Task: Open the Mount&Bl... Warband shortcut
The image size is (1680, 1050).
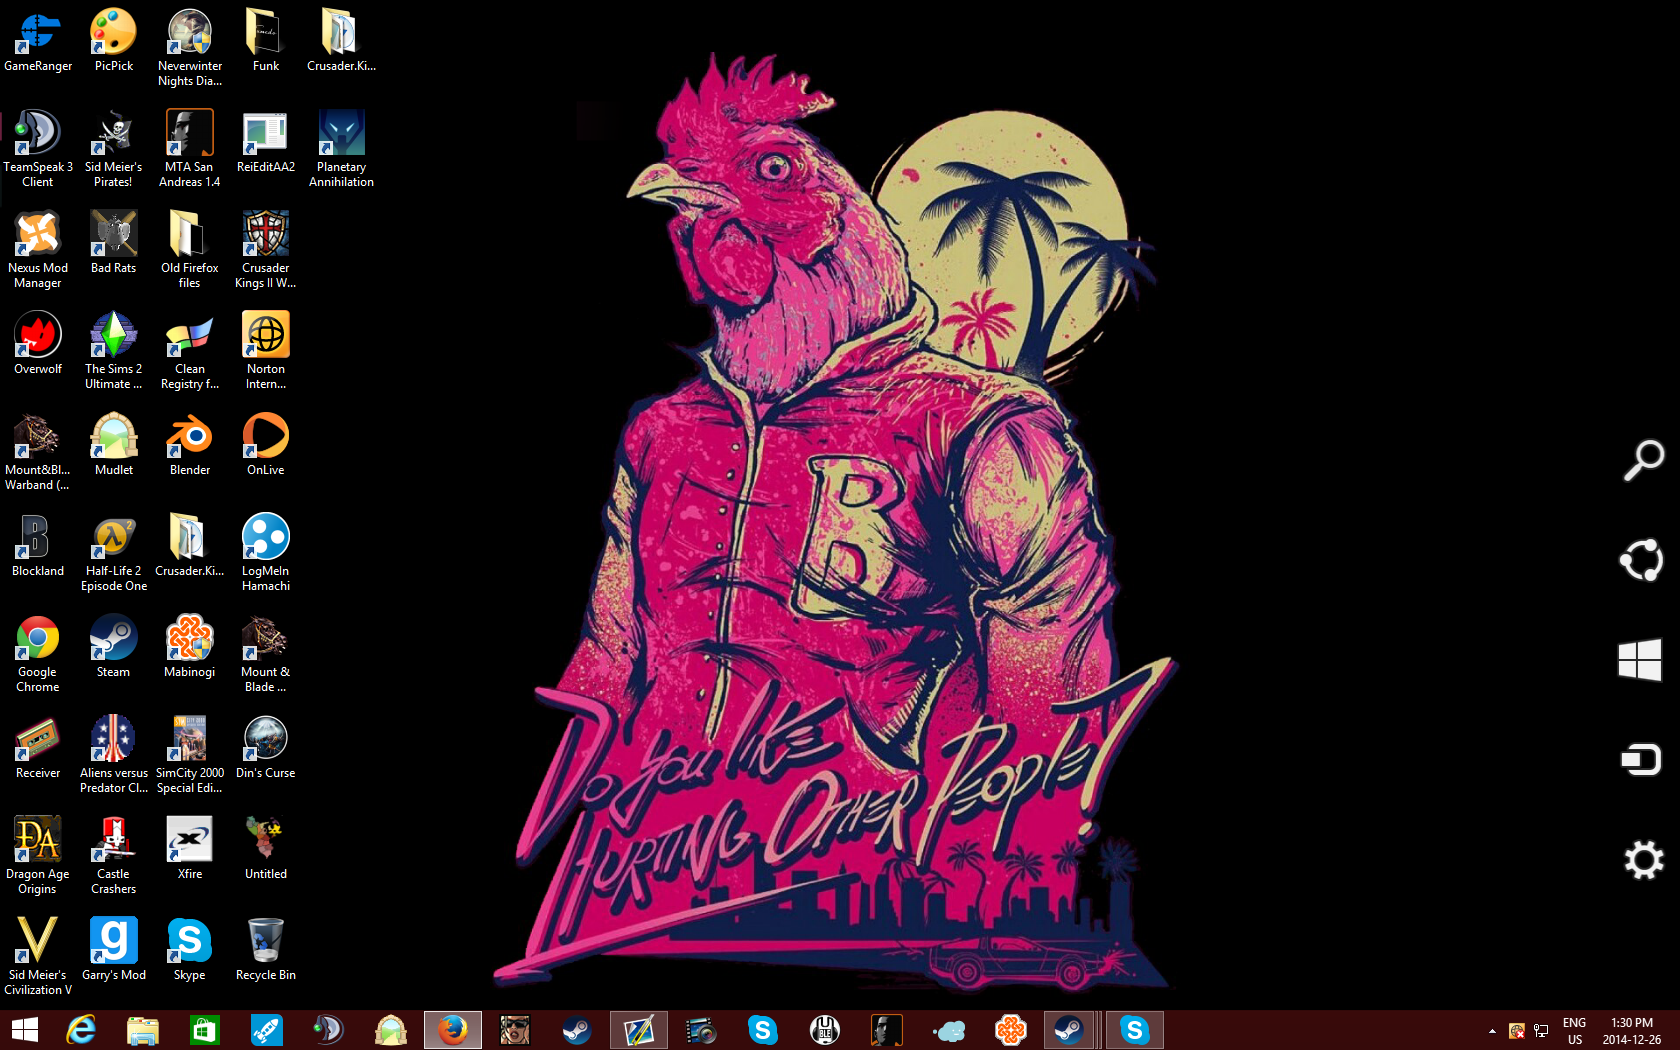Action: tap(38, 452)
